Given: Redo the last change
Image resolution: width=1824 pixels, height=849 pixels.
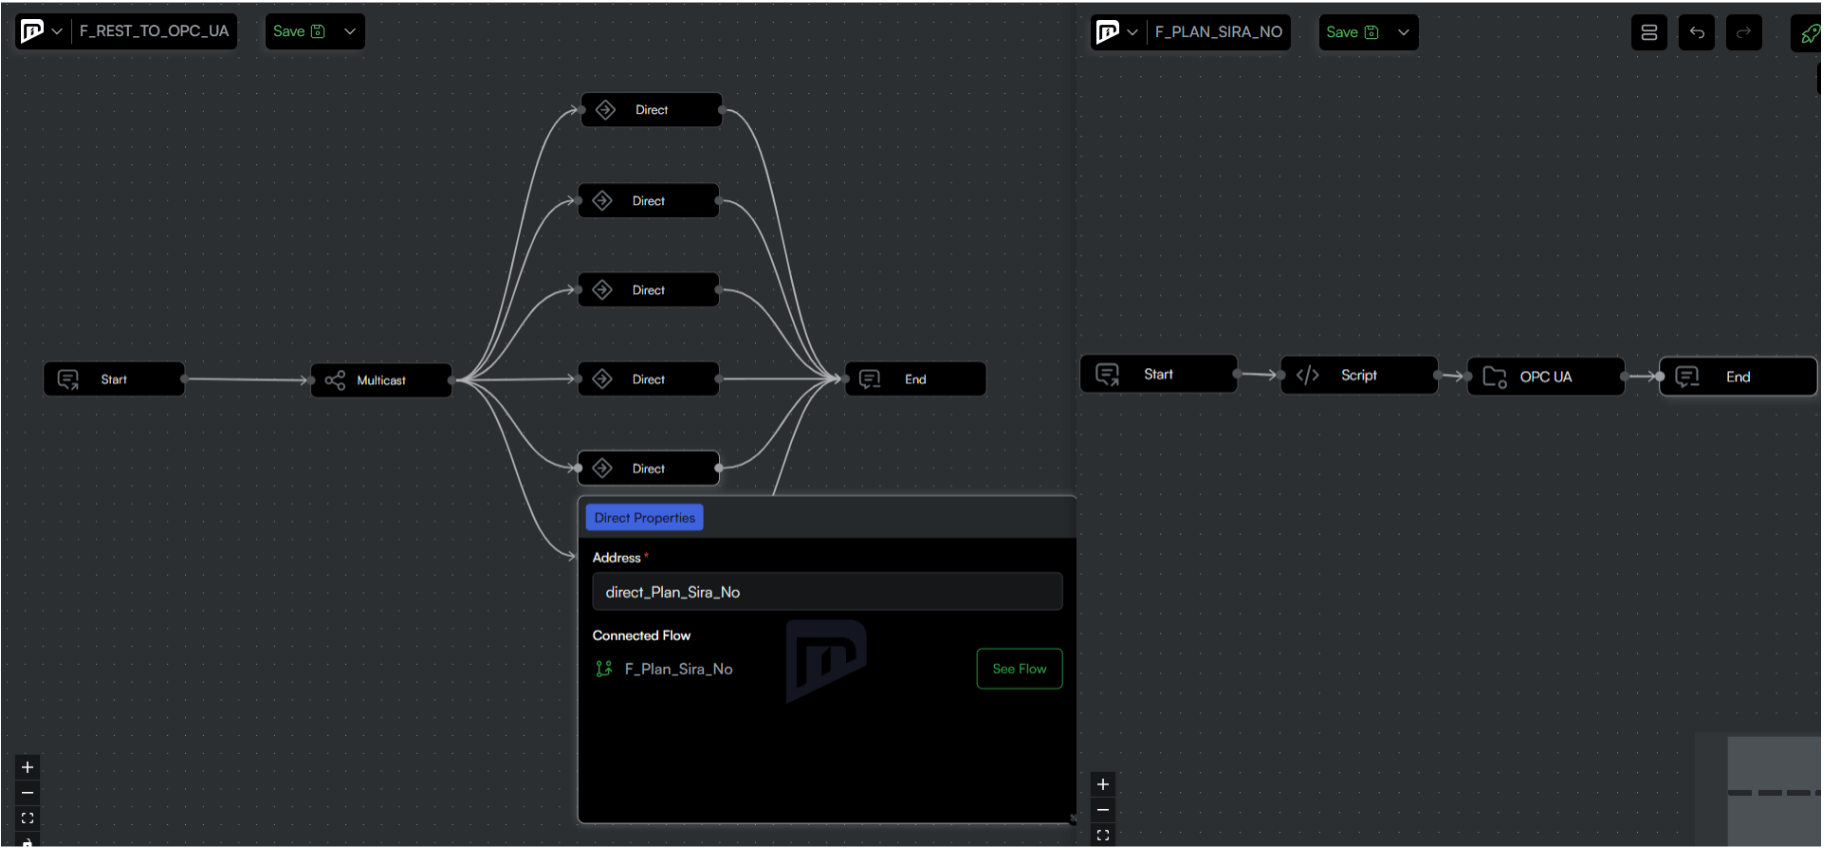Looking at the screenshot, I should (1744, 33).
